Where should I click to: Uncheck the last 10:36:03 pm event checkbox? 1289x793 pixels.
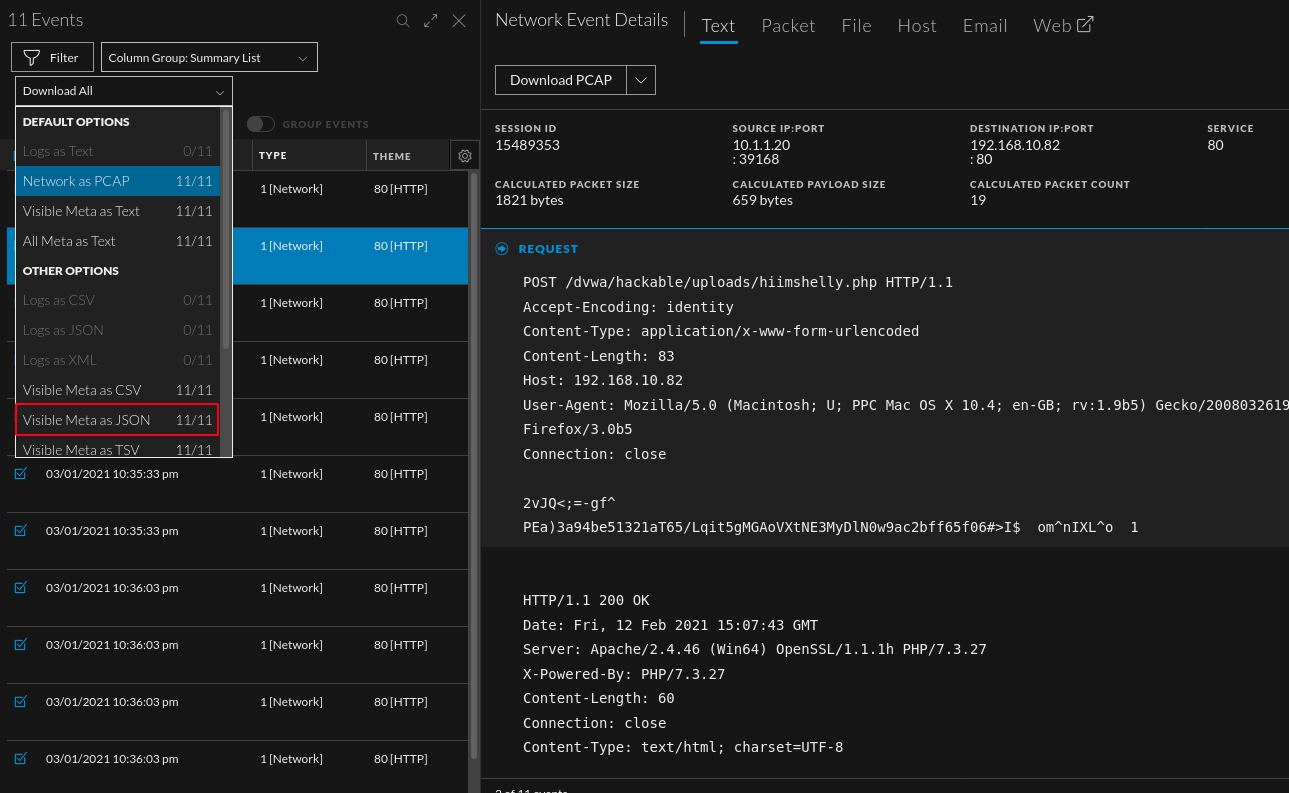click(x=21, y=759)
